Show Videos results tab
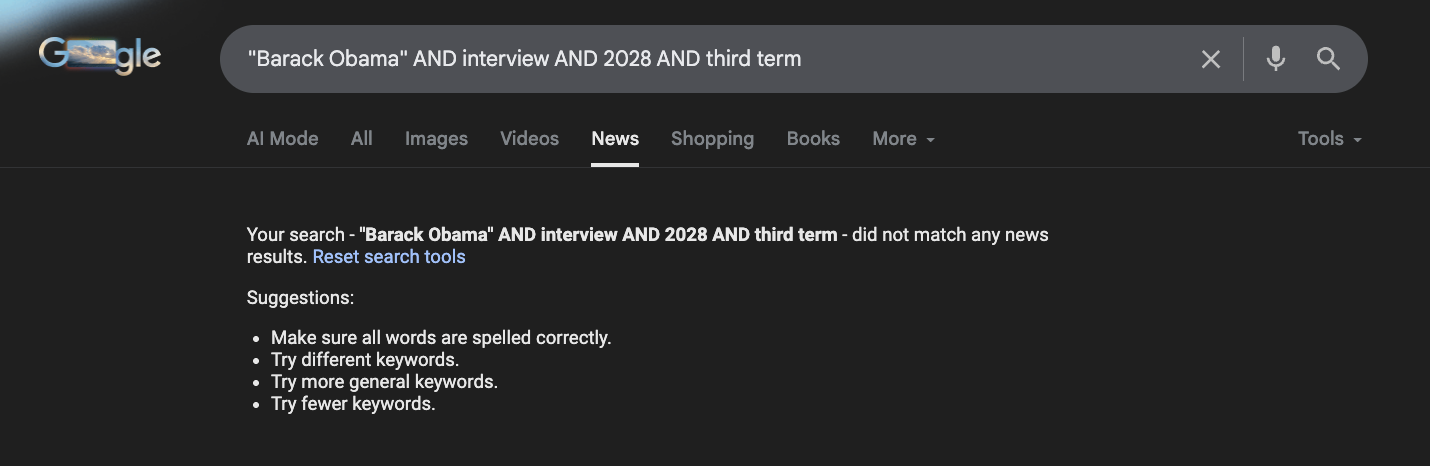 [x=529, y=139]
